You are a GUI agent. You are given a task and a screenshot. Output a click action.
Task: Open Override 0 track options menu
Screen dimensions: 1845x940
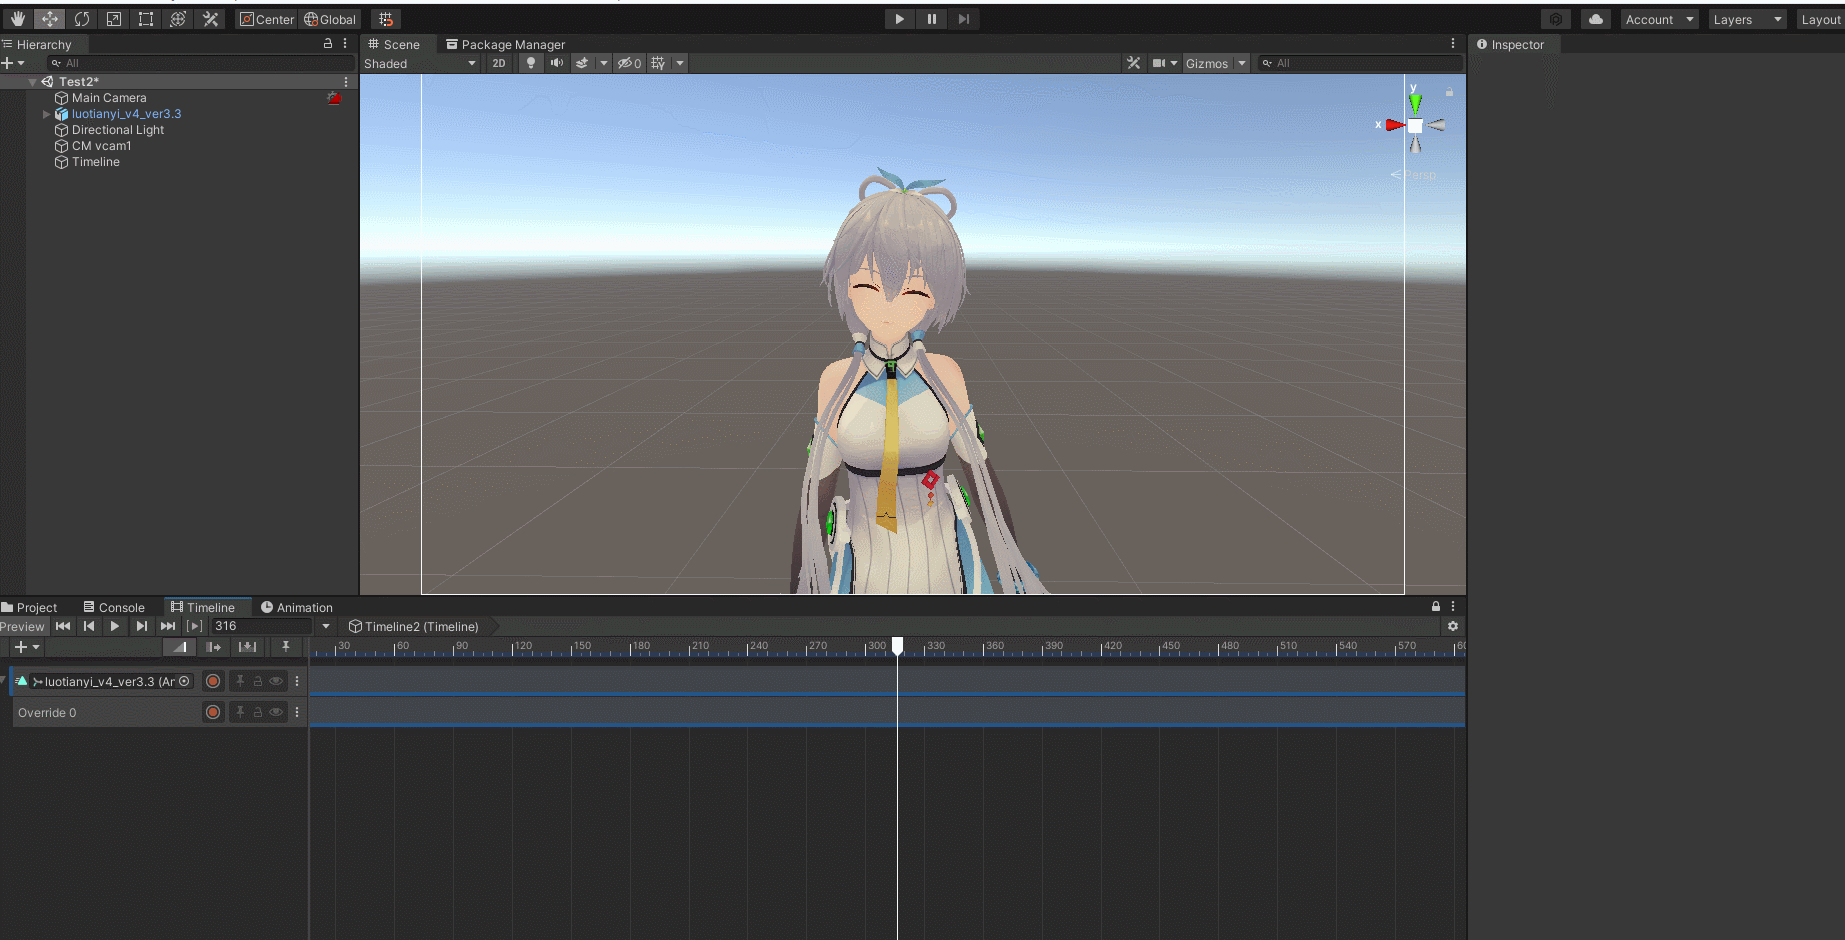point(297,712)
